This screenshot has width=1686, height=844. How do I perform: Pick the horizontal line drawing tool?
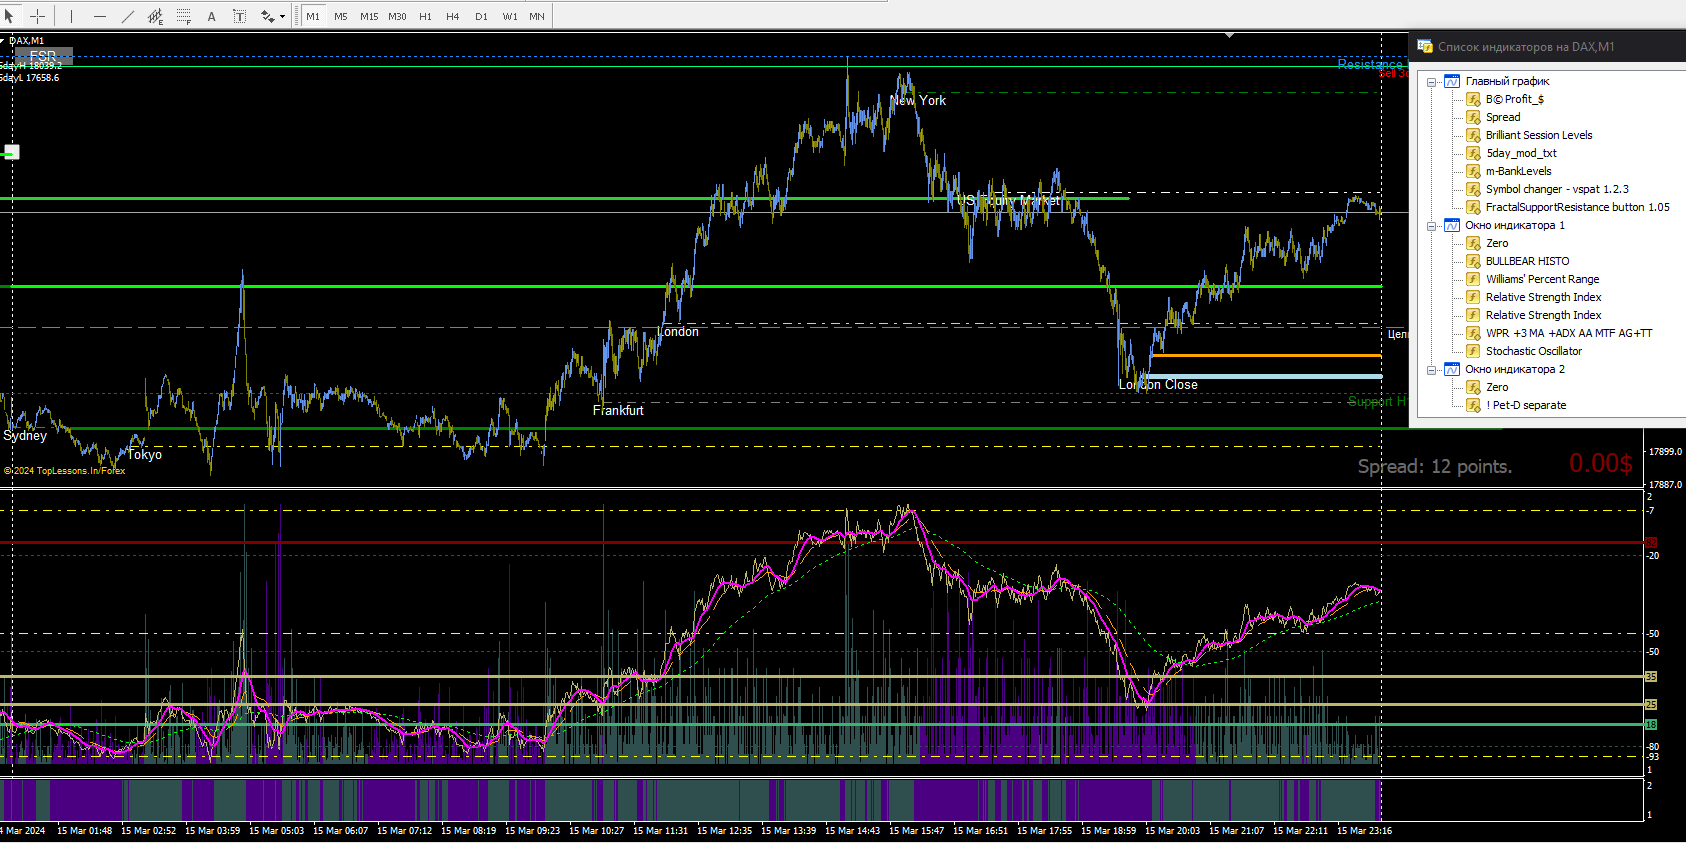(x=99, y=16)
